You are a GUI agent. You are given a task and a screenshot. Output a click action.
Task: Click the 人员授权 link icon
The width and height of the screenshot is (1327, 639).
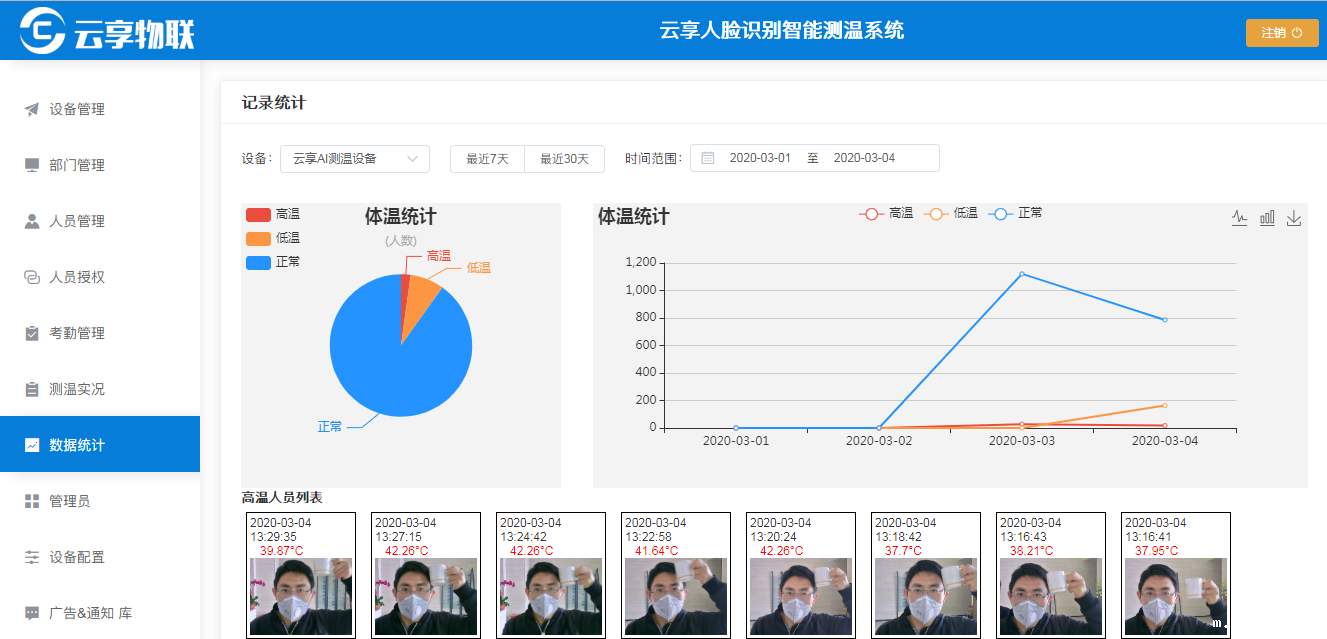32,277
